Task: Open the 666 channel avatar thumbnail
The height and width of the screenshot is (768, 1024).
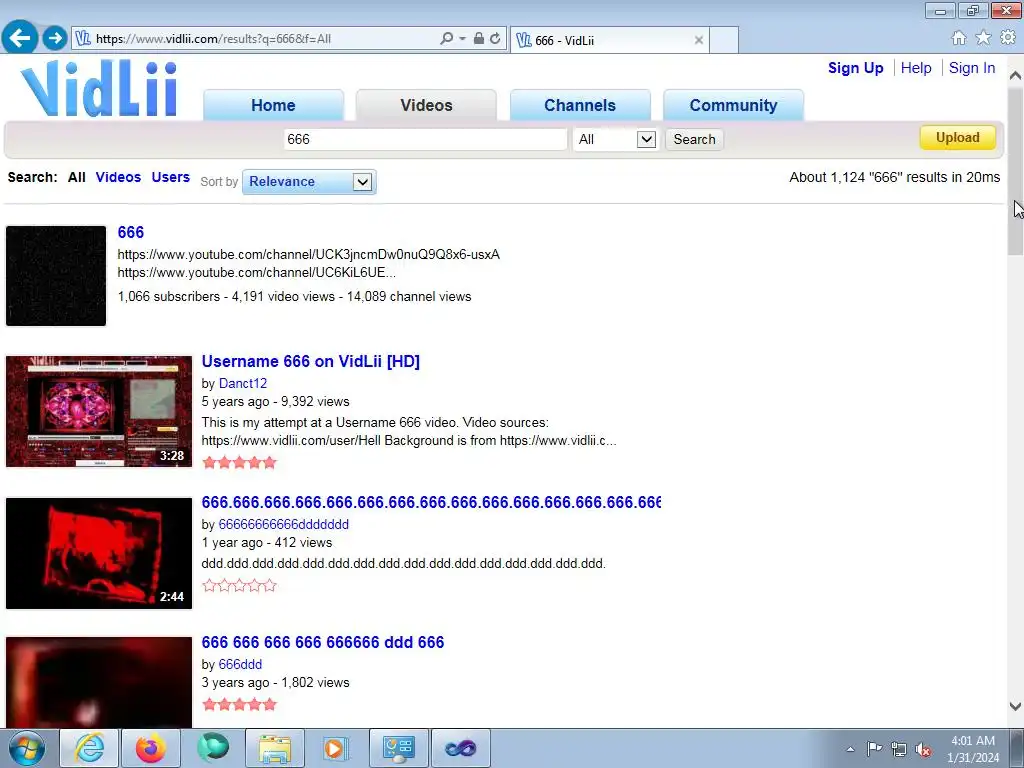Action: (56, 276)
